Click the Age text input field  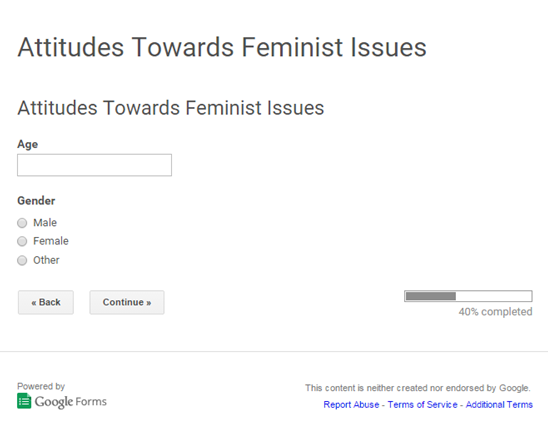[94, 165]
